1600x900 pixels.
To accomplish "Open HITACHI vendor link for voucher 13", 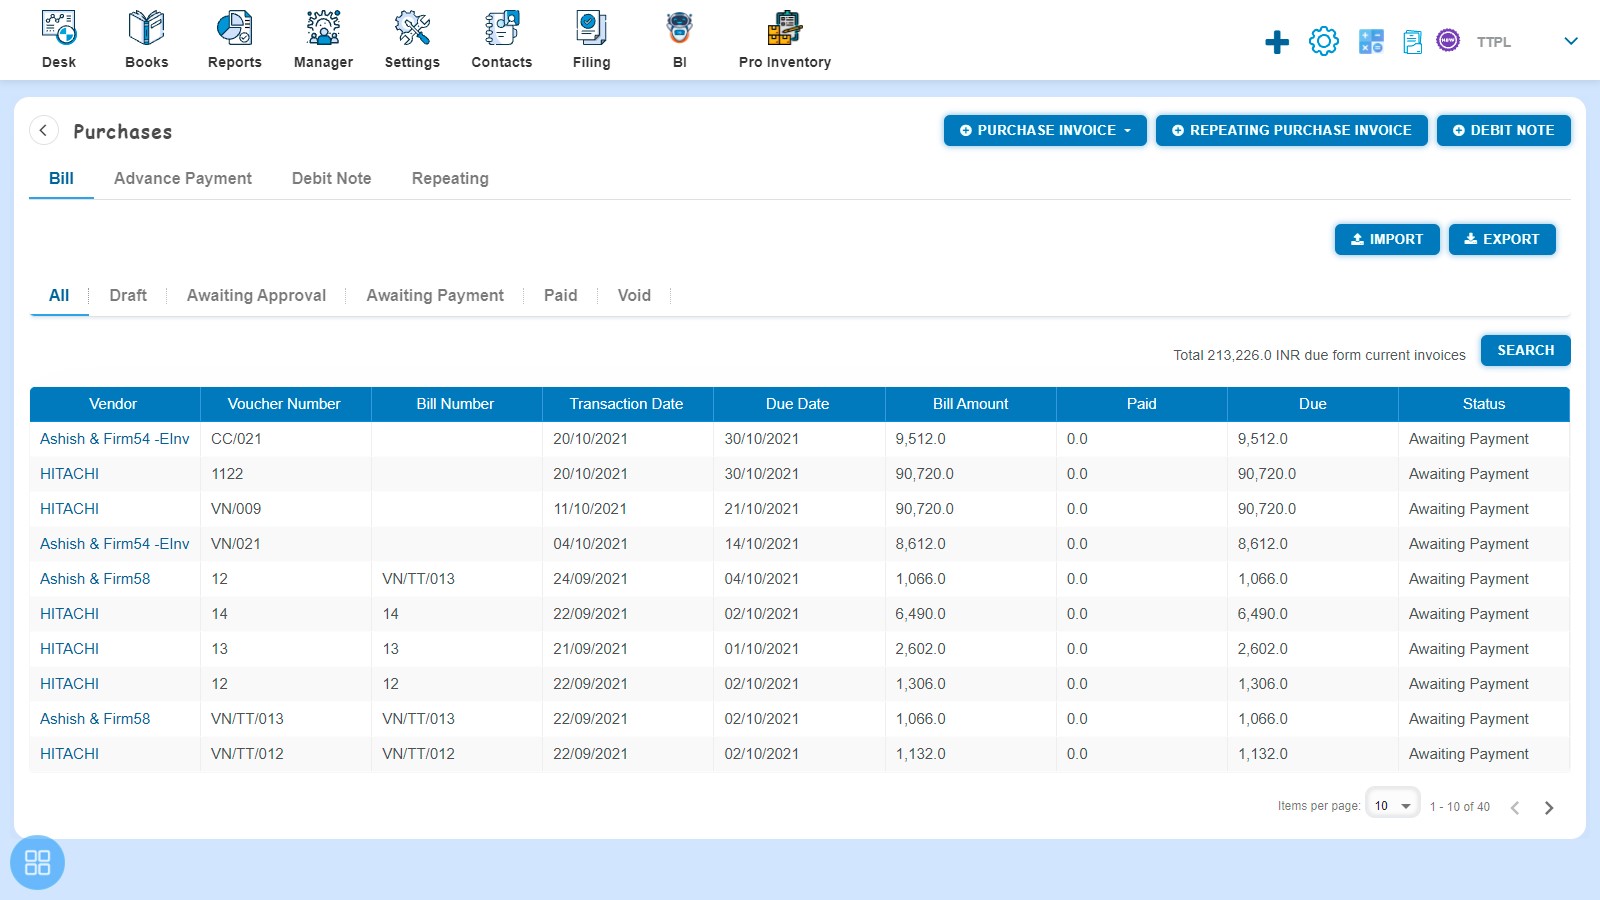I will pyautogui.click(x=69, y=649).
